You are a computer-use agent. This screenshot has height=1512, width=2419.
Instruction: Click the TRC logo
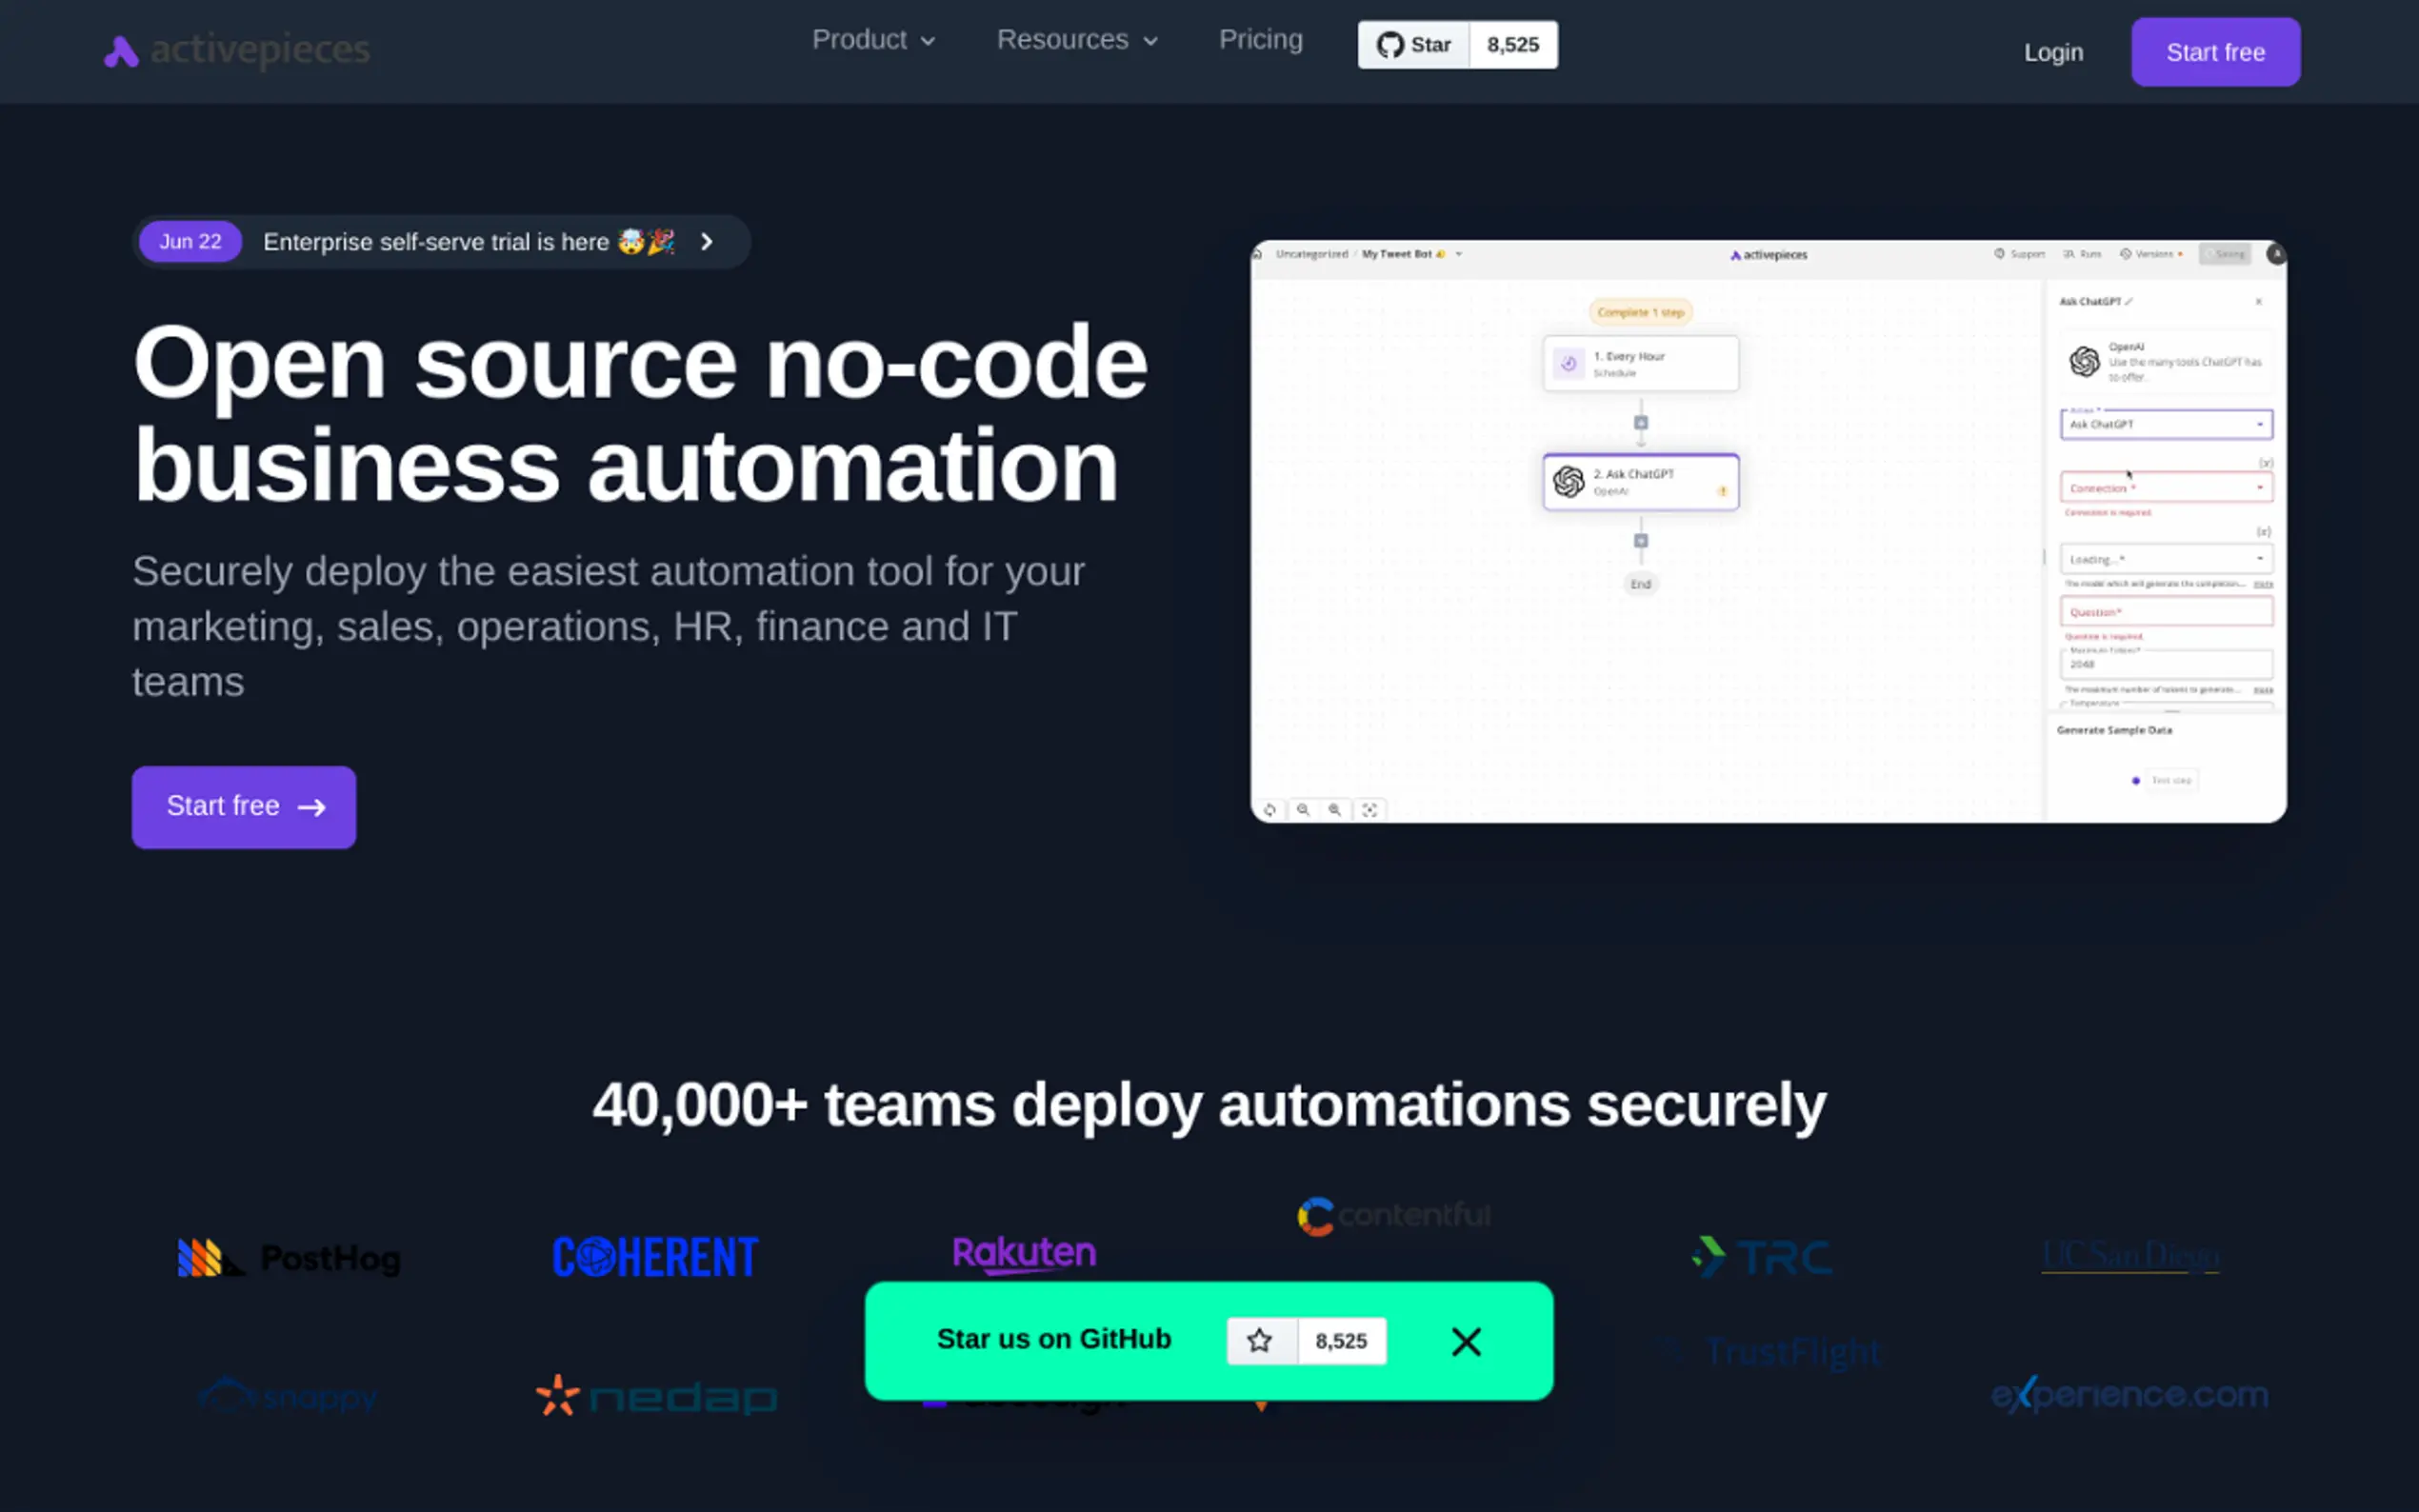point(1762,1257)
